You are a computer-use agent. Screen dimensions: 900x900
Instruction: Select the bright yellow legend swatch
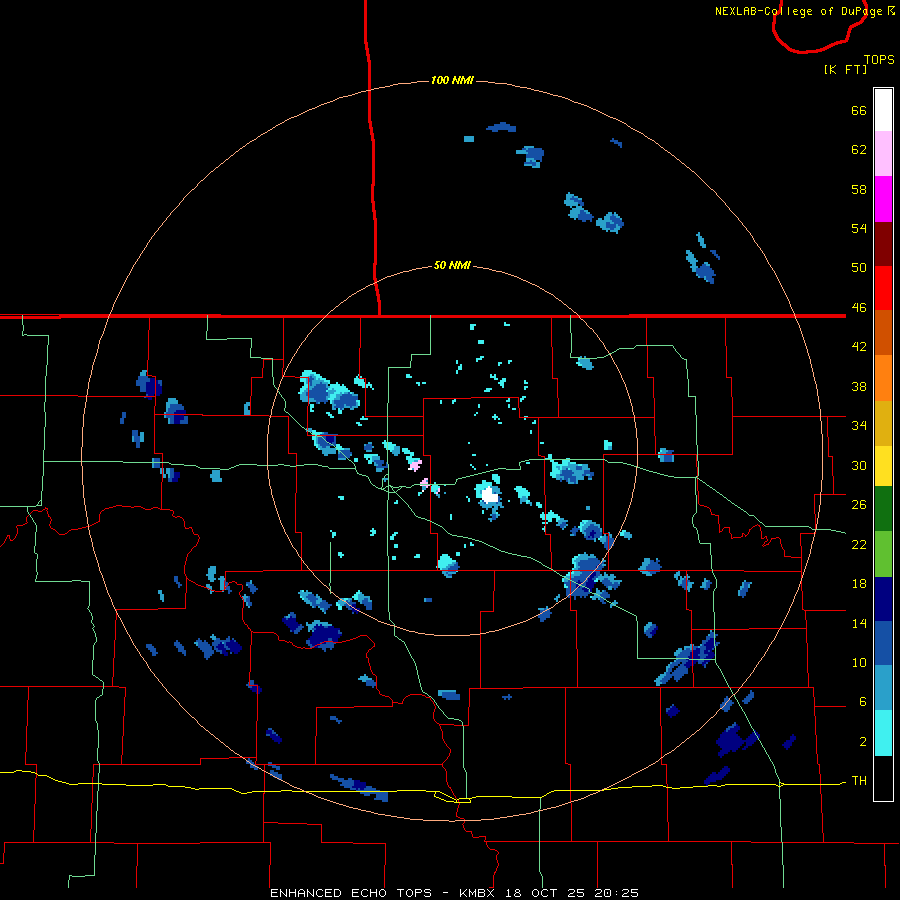click(883, 466)
